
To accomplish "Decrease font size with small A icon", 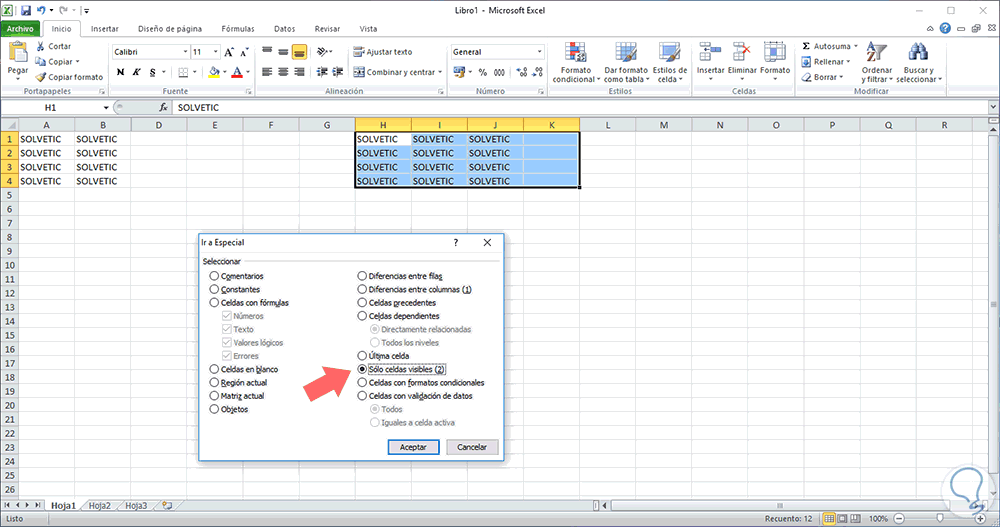I will pyautogui.click(x=244, y=52).
